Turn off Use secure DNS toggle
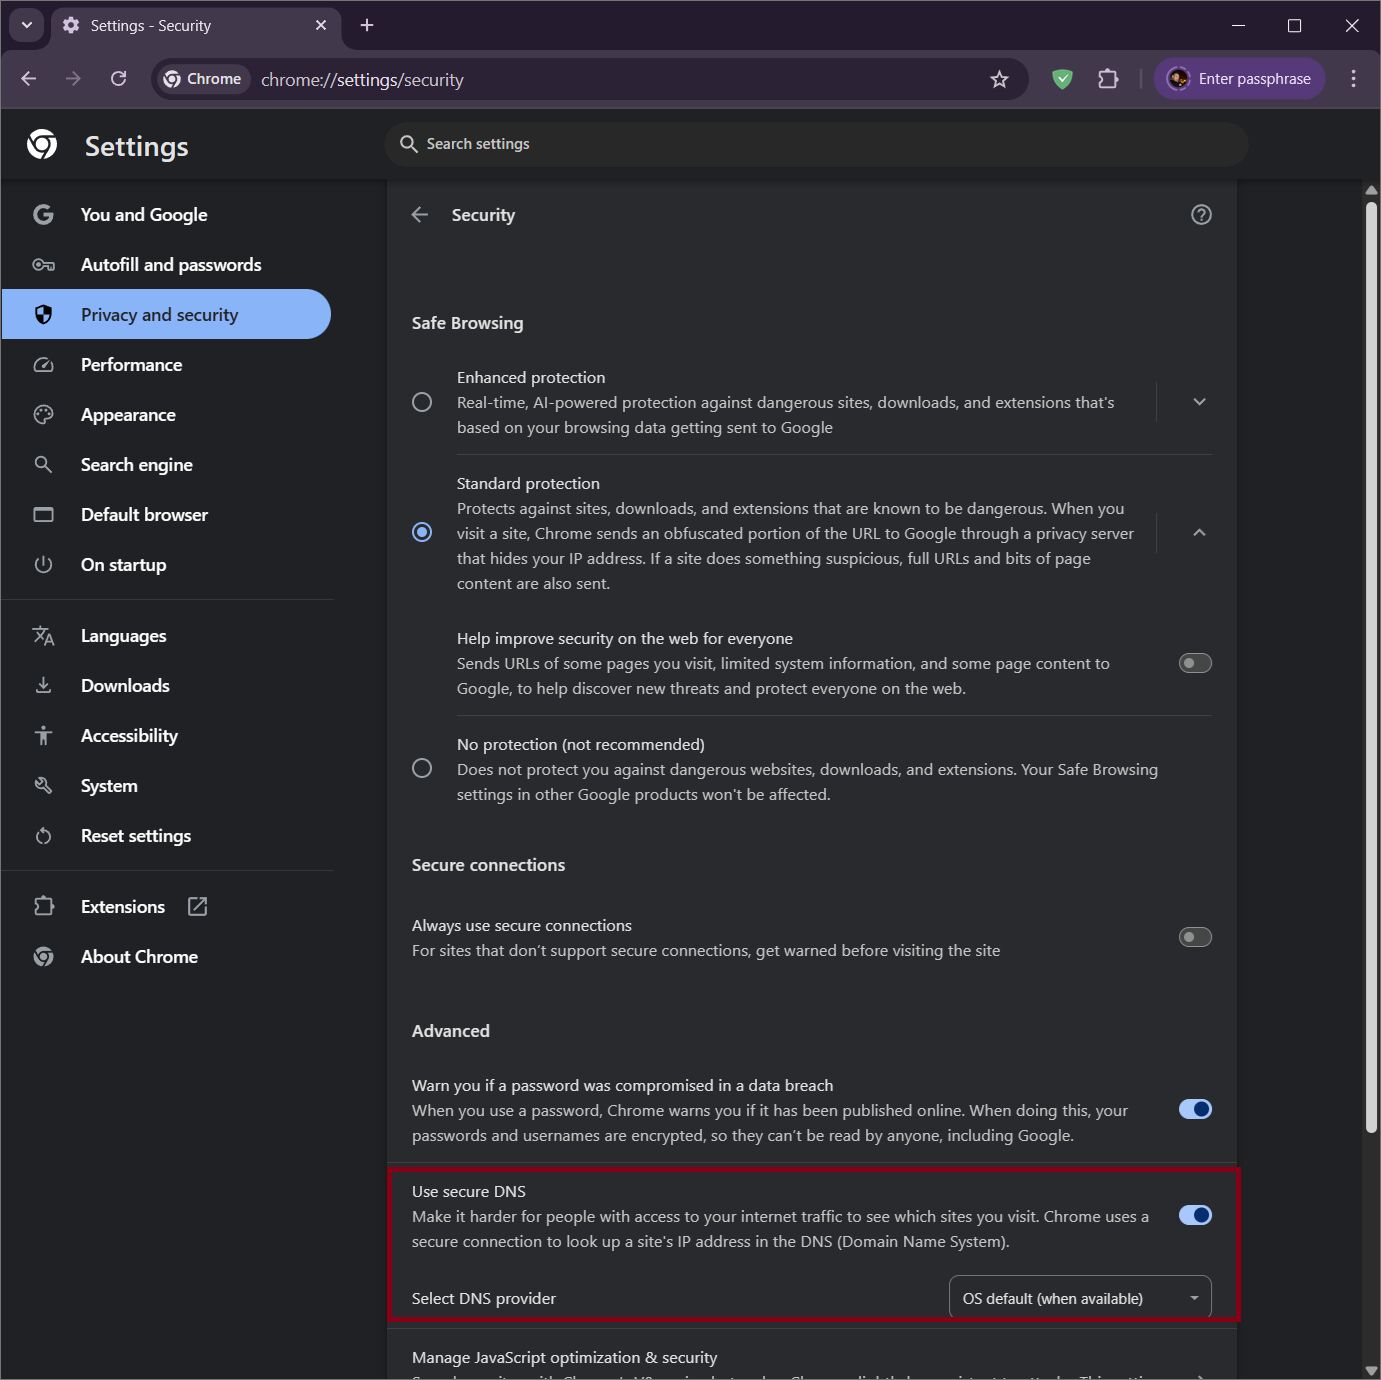The image size is (1381, 1380). (1194, 1215)
